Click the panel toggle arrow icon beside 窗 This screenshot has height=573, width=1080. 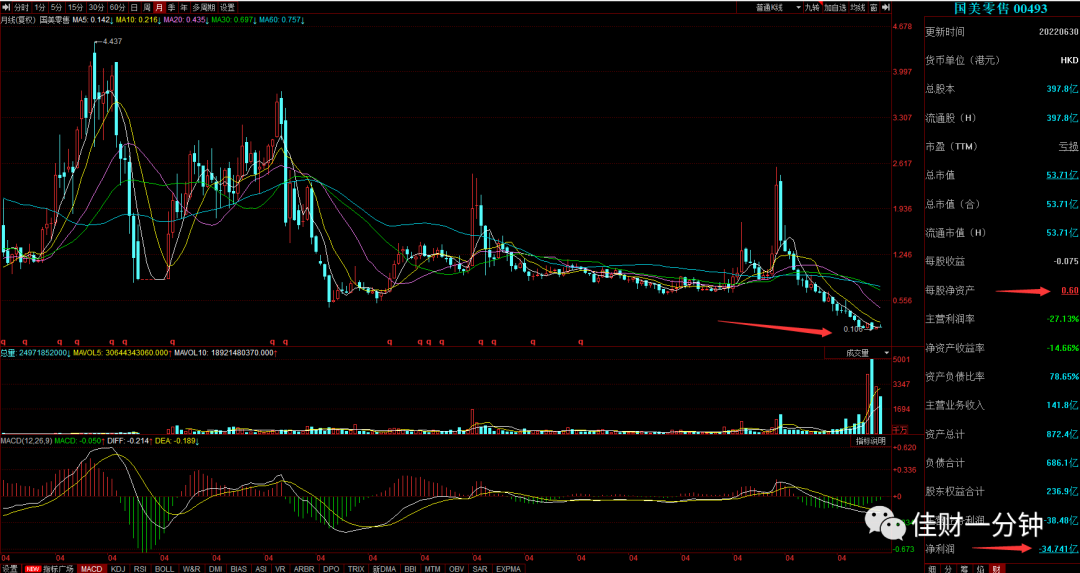(886, 8)
